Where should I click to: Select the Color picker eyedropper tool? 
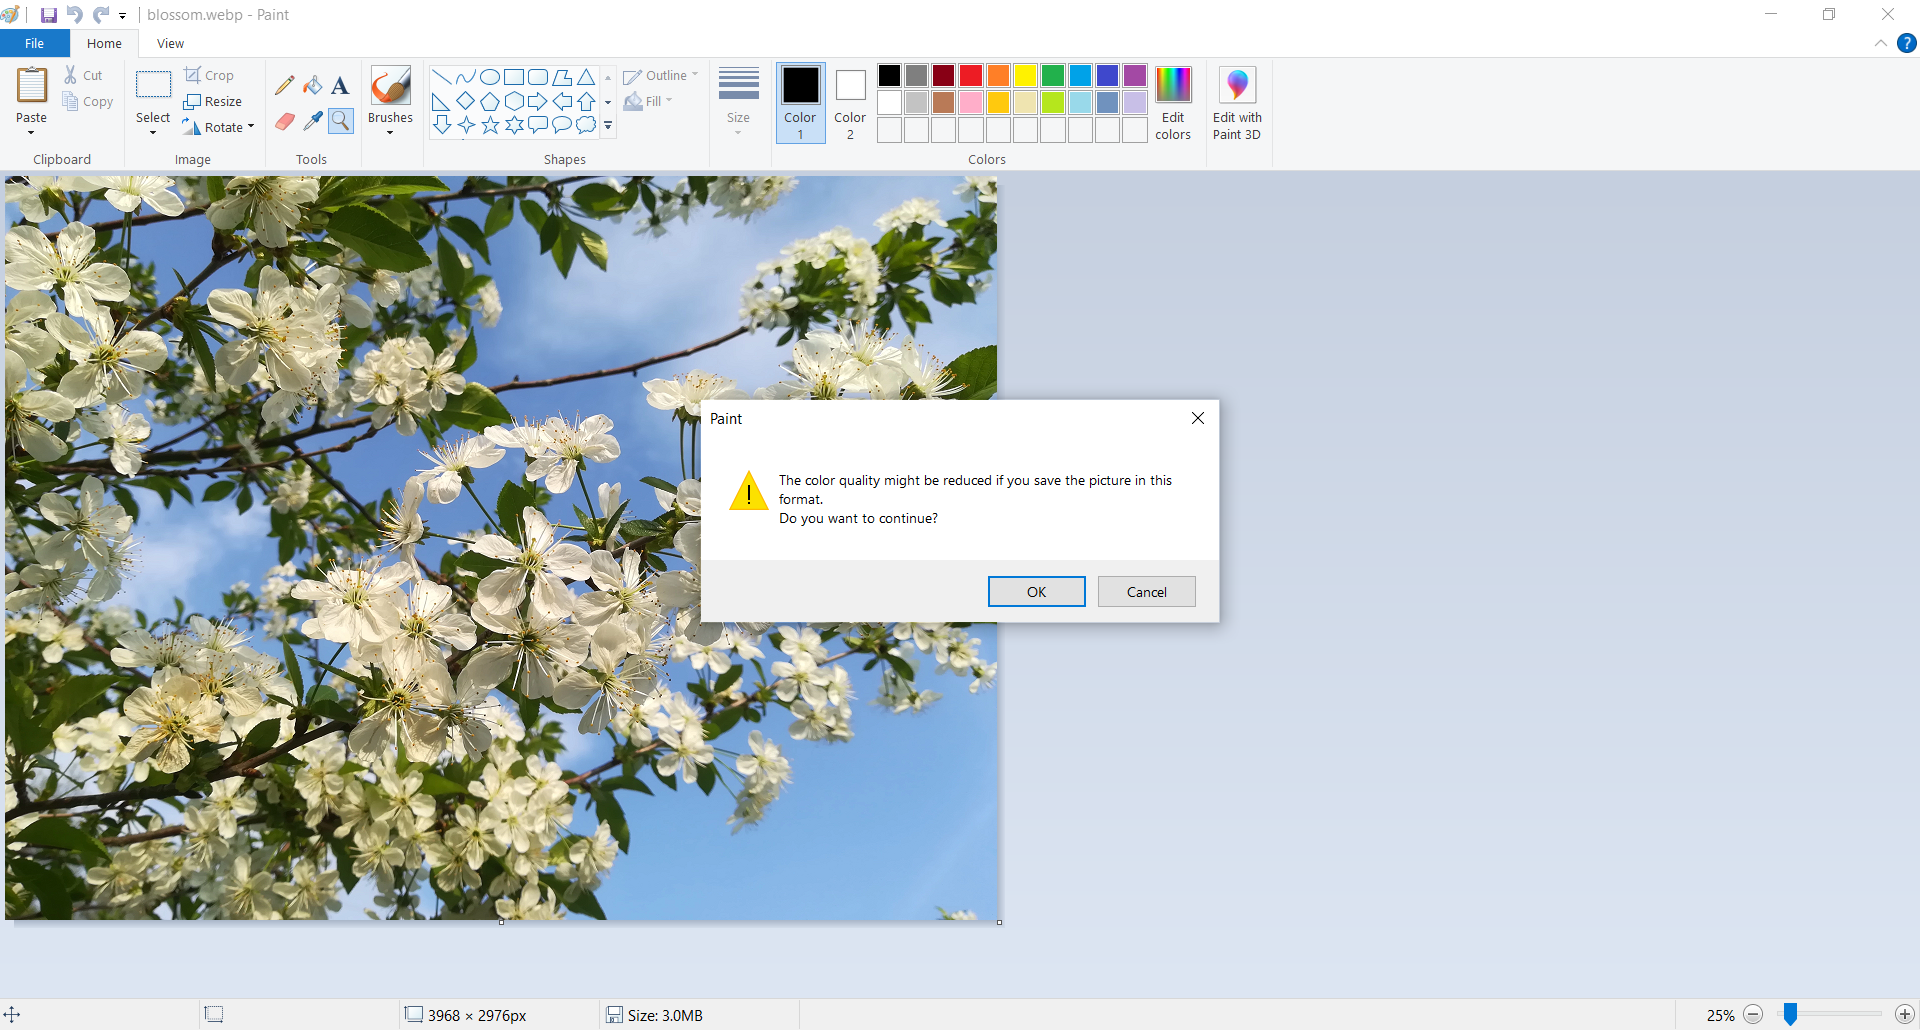(x=313, y=121)
